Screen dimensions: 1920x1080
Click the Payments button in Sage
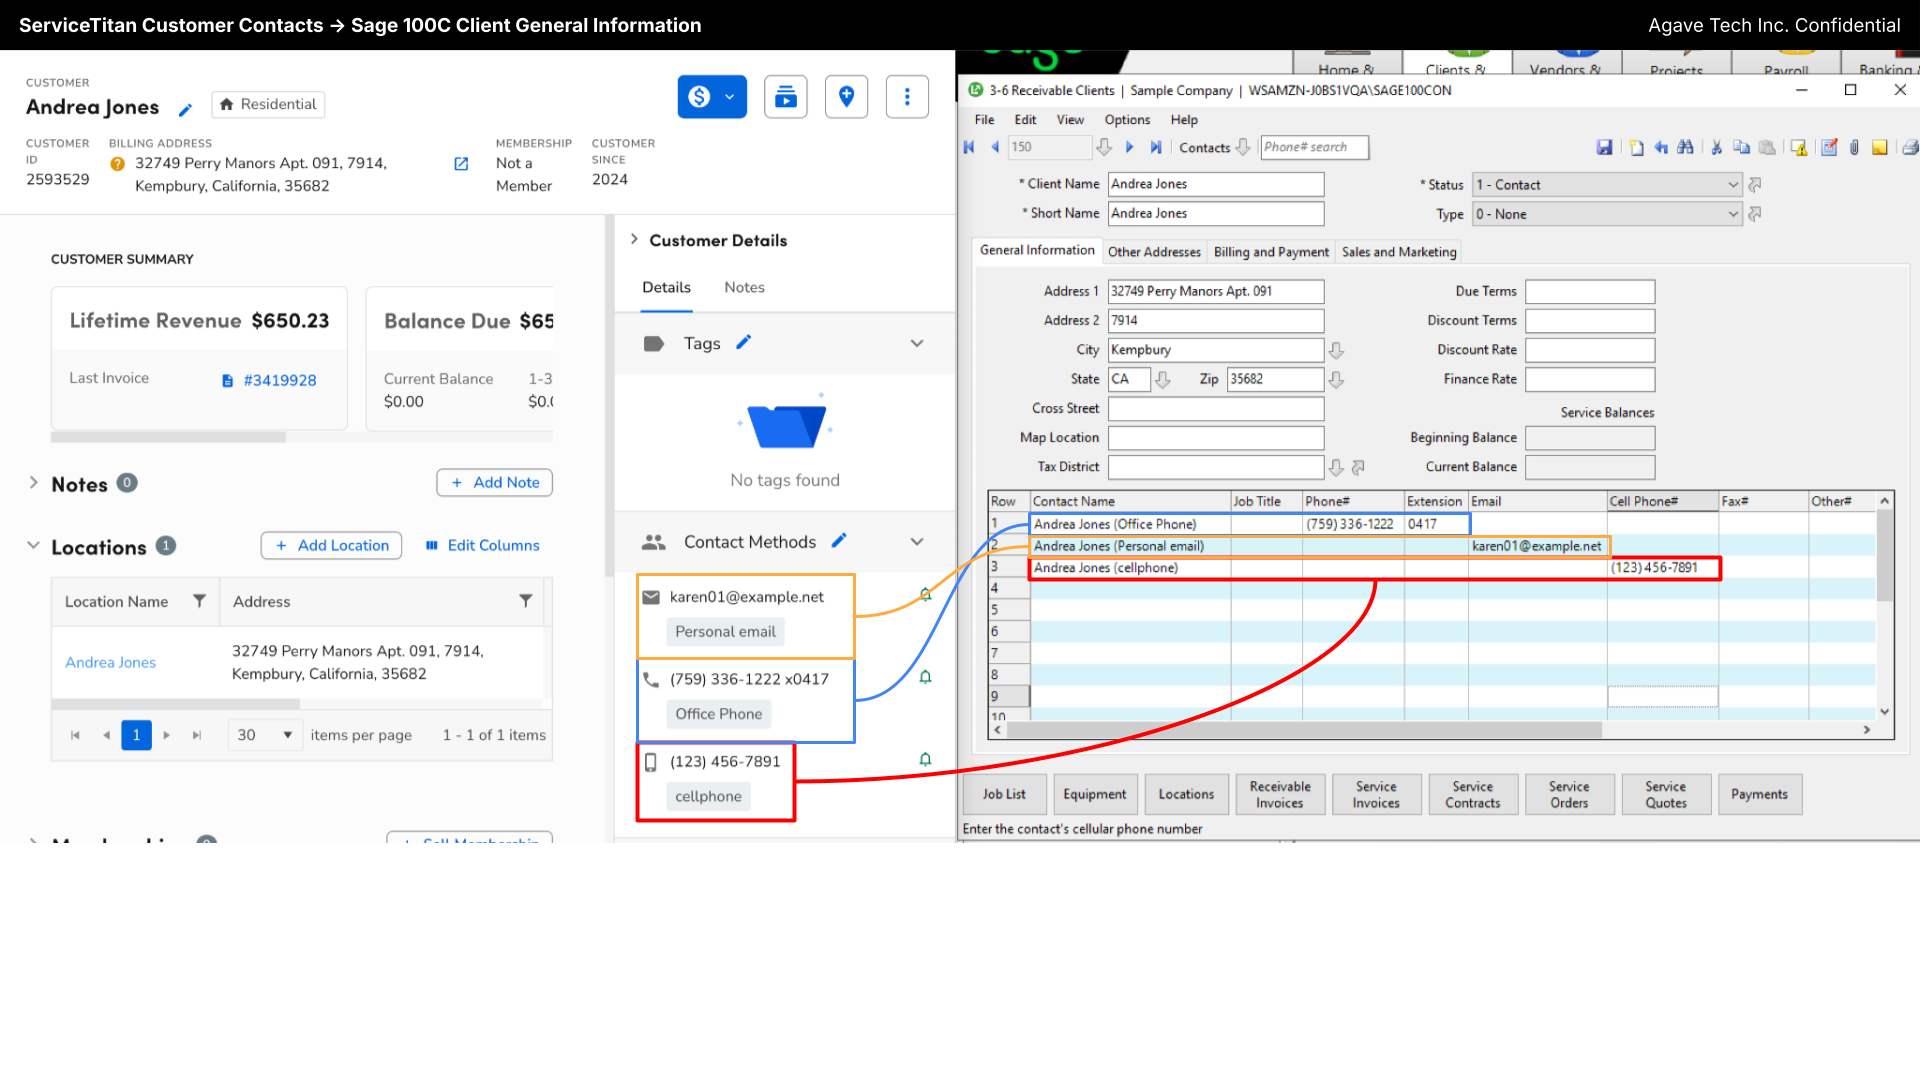1759,794
